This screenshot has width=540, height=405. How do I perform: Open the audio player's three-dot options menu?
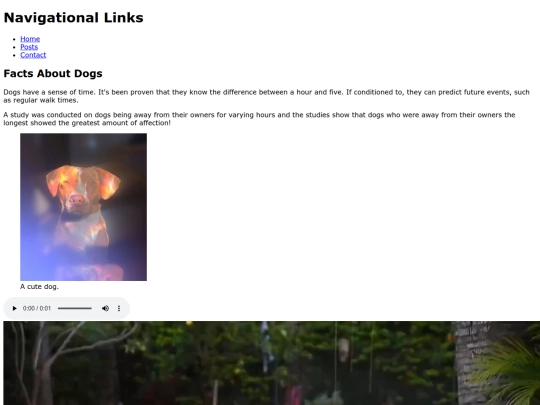point(119,308)
